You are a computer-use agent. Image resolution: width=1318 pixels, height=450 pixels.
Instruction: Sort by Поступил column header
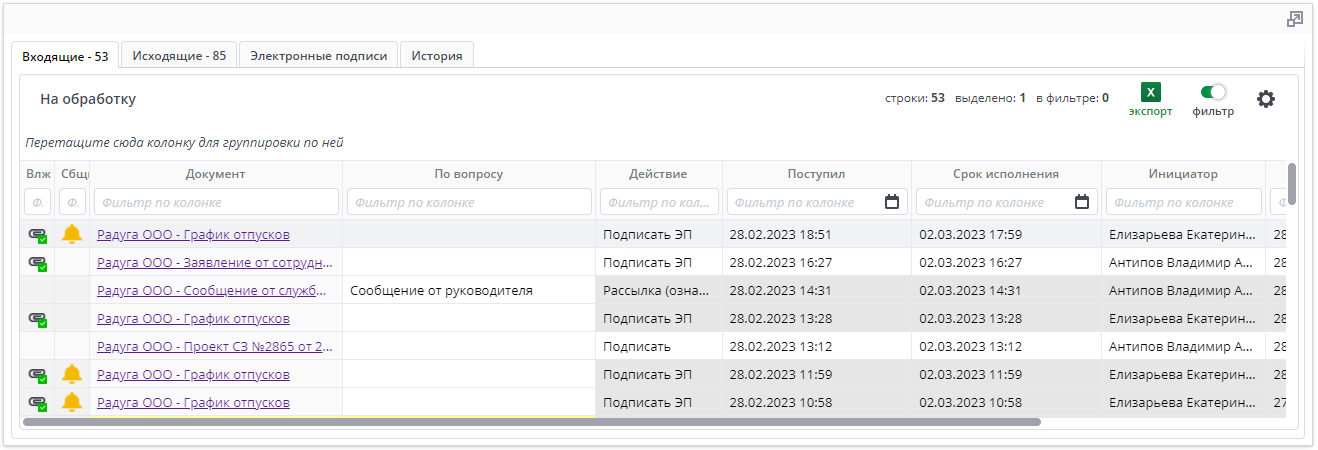(x=816, y=174)
